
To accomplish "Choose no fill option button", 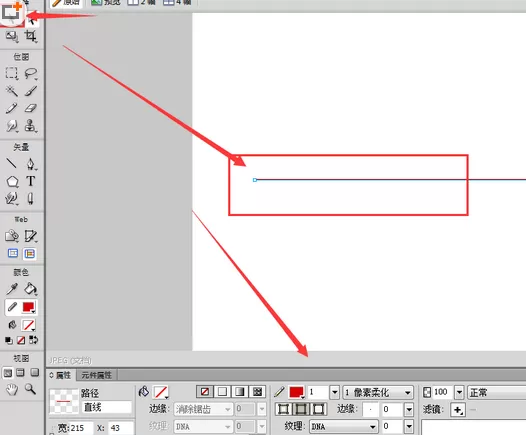I will pyautogui.click(x=205, y=391).
